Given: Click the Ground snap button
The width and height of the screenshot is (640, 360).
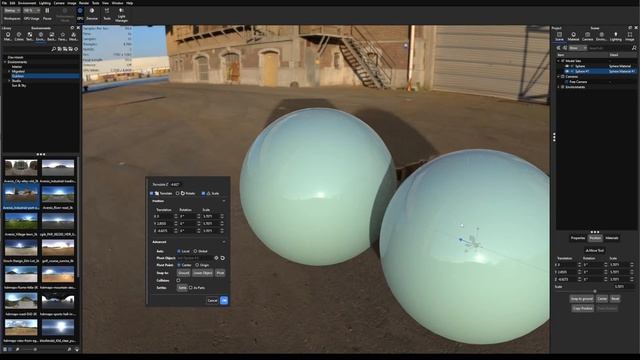Looking at the screenshot, I should click(x=184, y=273).
